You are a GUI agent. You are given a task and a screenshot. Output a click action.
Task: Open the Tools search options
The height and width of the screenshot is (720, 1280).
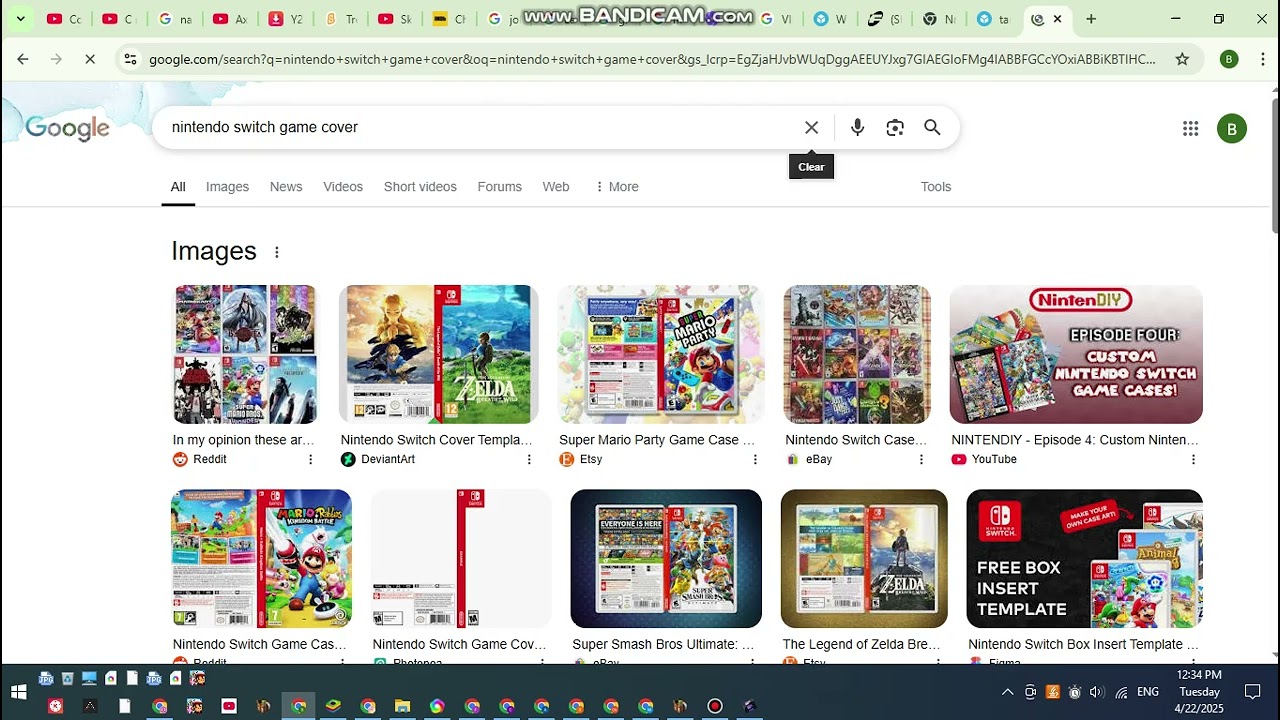(x=936, y=187)
